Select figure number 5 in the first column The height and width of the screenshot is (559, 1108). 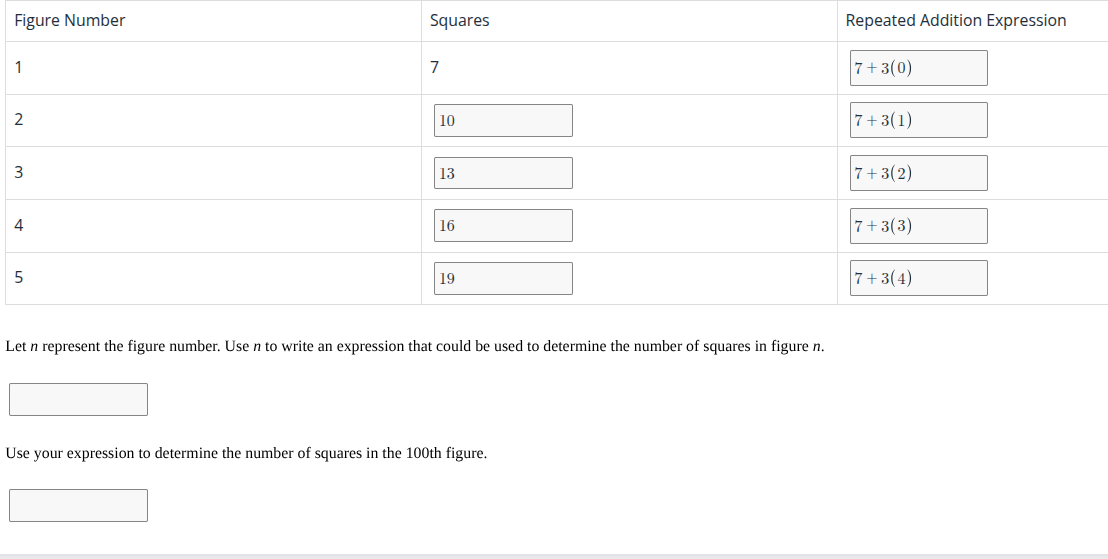(19, 277)
